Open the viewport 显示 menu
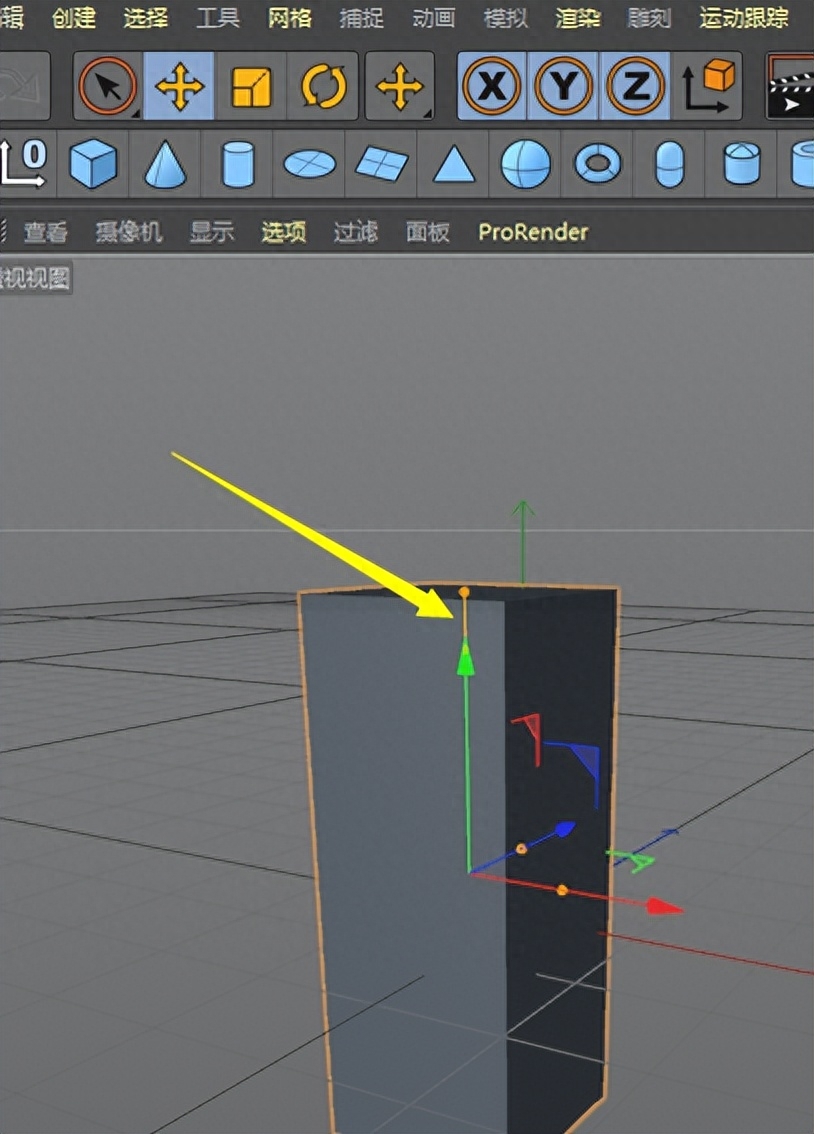Screen dimensions: 814x1134 point(212,232)
